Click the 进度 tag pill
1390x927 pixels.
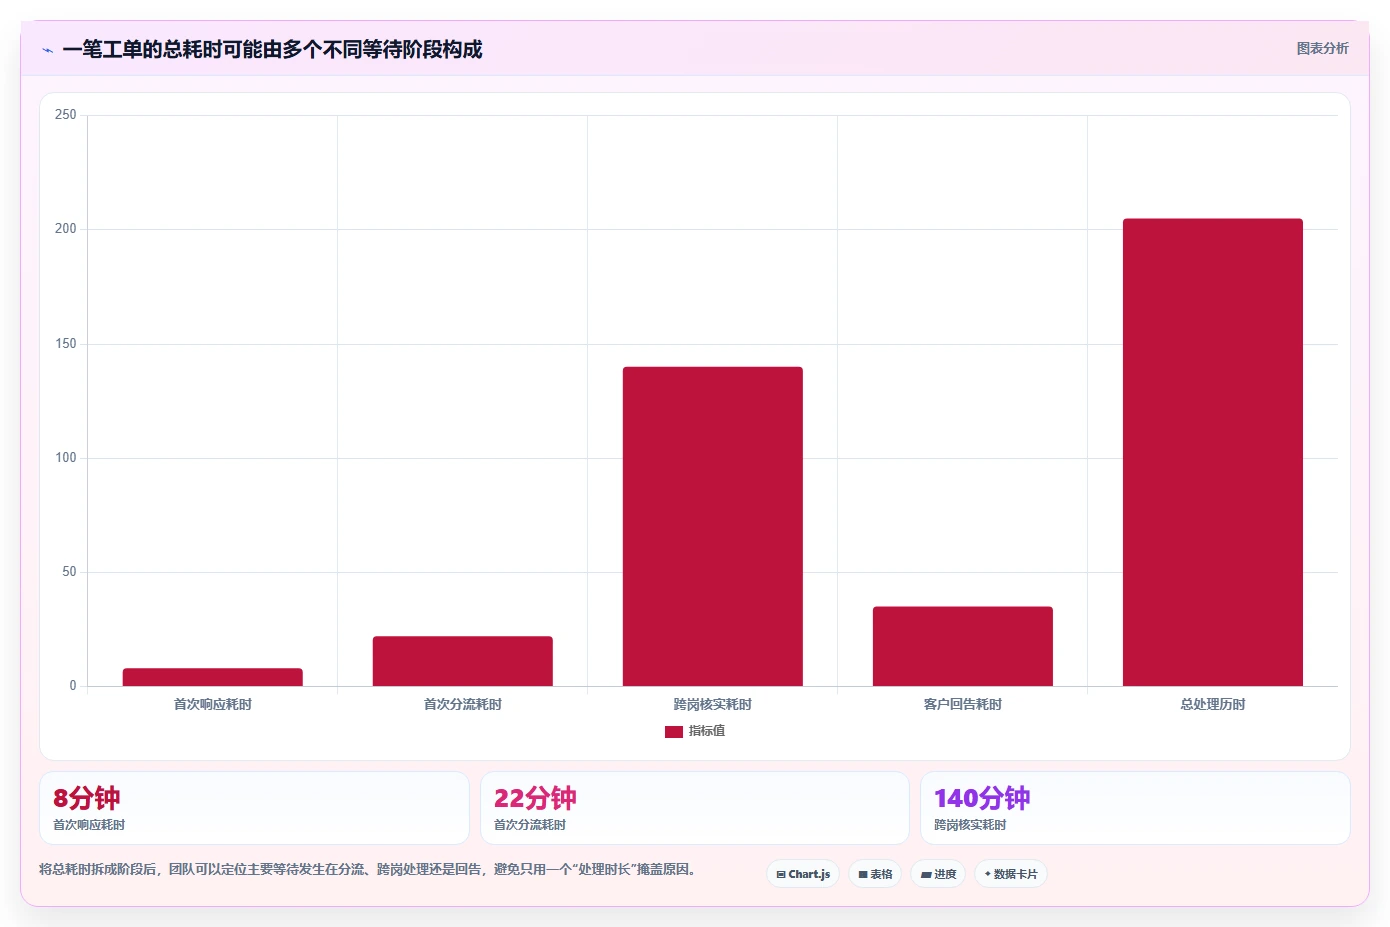(x=938, y=874)
